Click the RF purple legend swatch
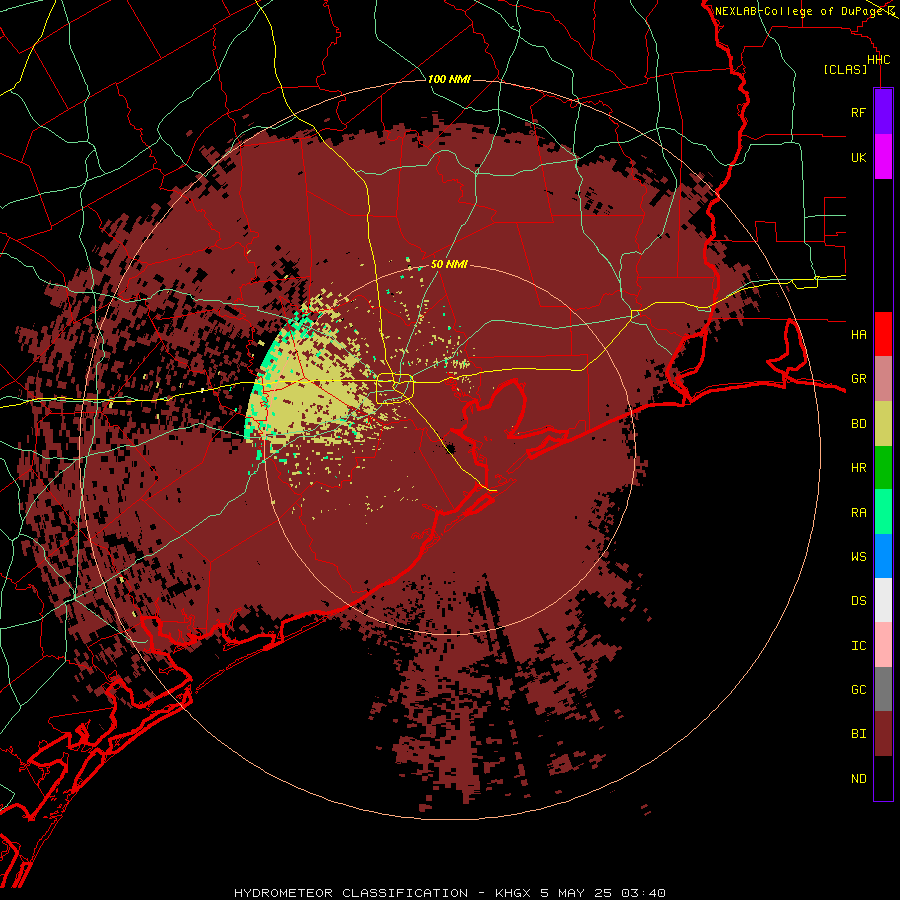Viewport: 900px width, 900px height. pyautogui.click(x=883, y=112)
